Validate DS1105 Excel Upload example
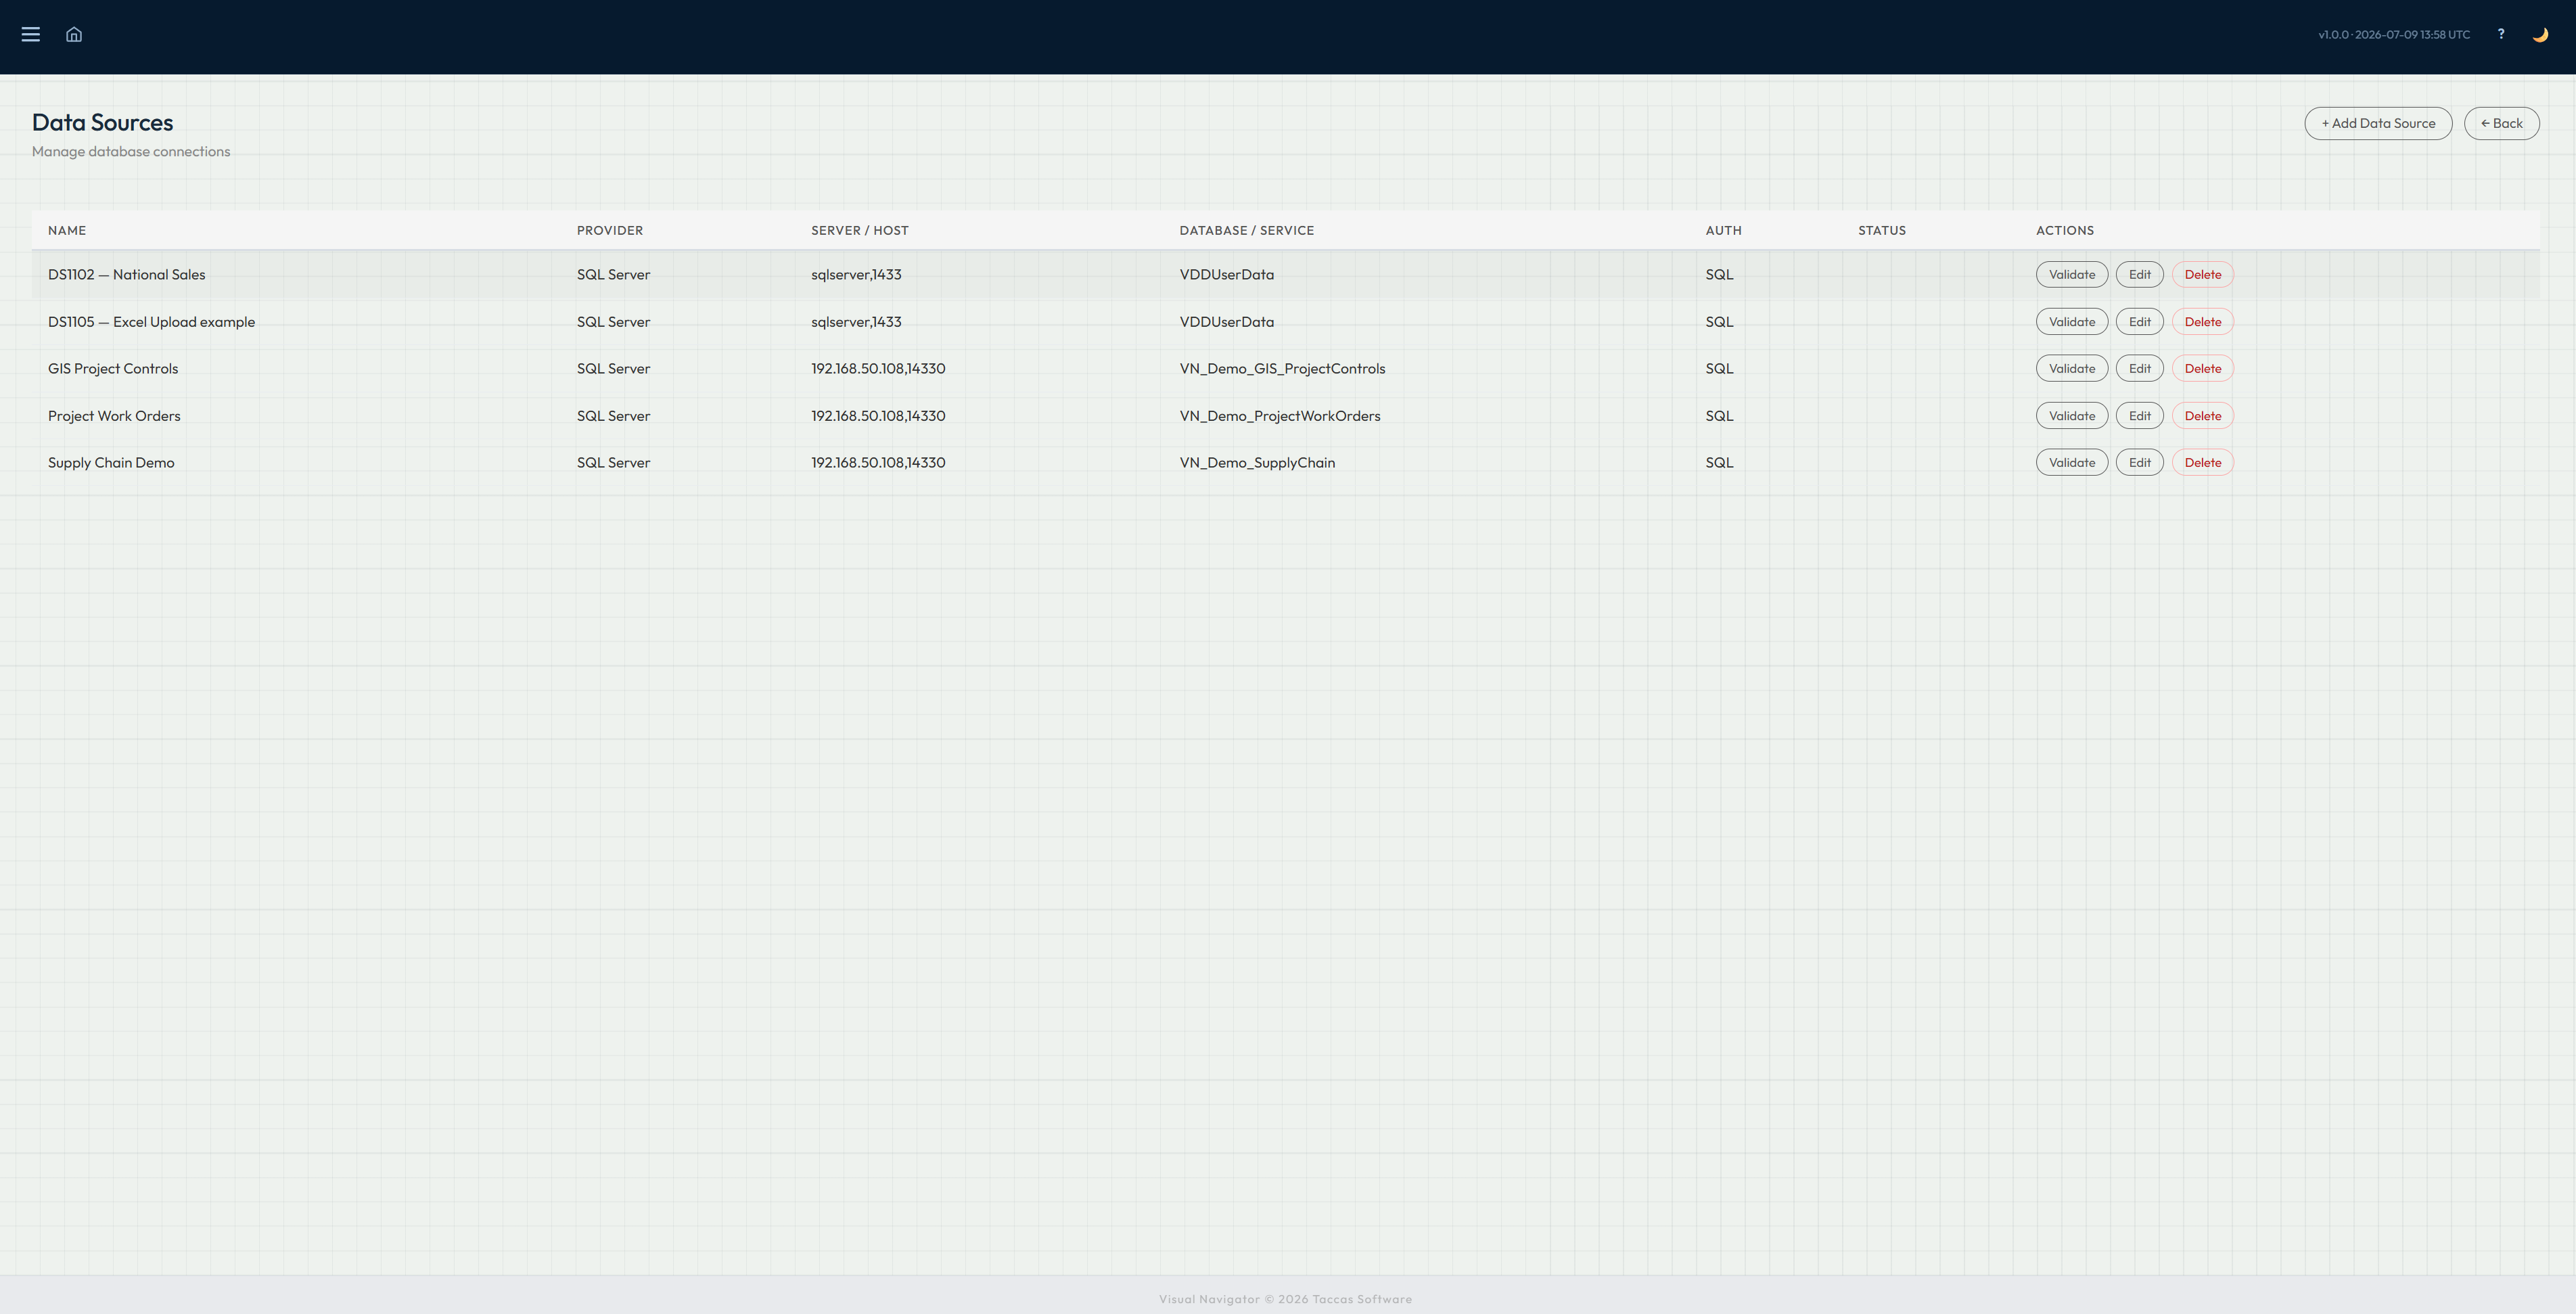Screen dimensions: 2576x1314 (x=2072, y=321)
